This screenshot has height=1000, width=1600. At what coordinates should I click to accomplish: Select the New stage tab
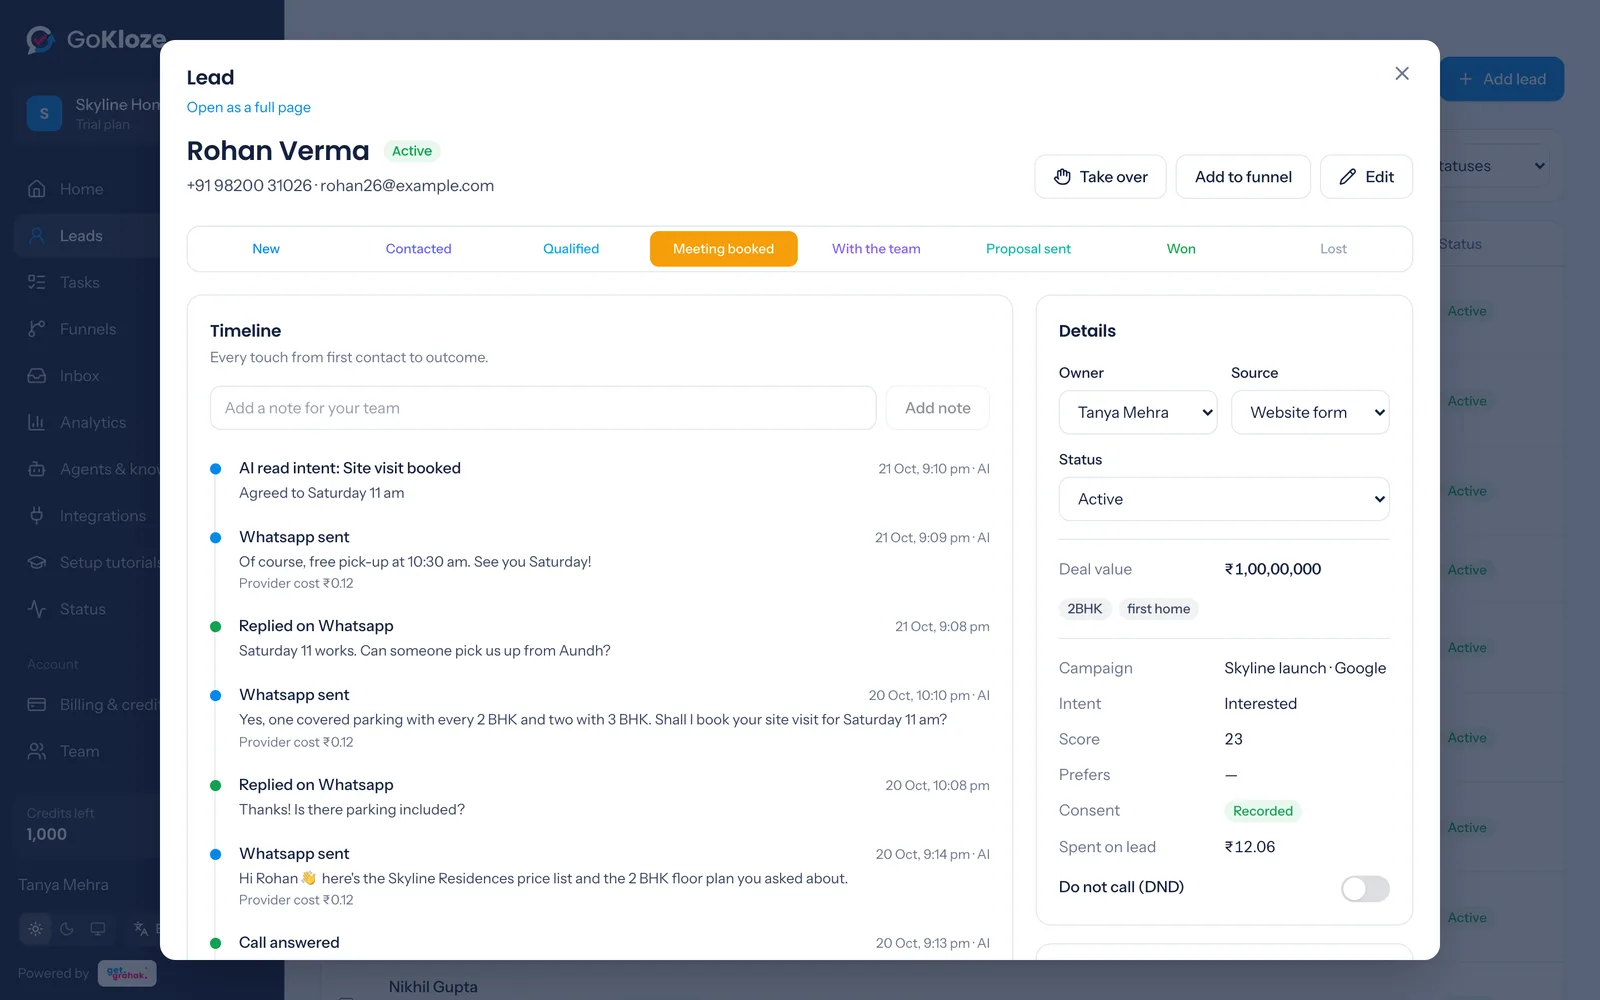pyautogui.click(x=266, y=249)
